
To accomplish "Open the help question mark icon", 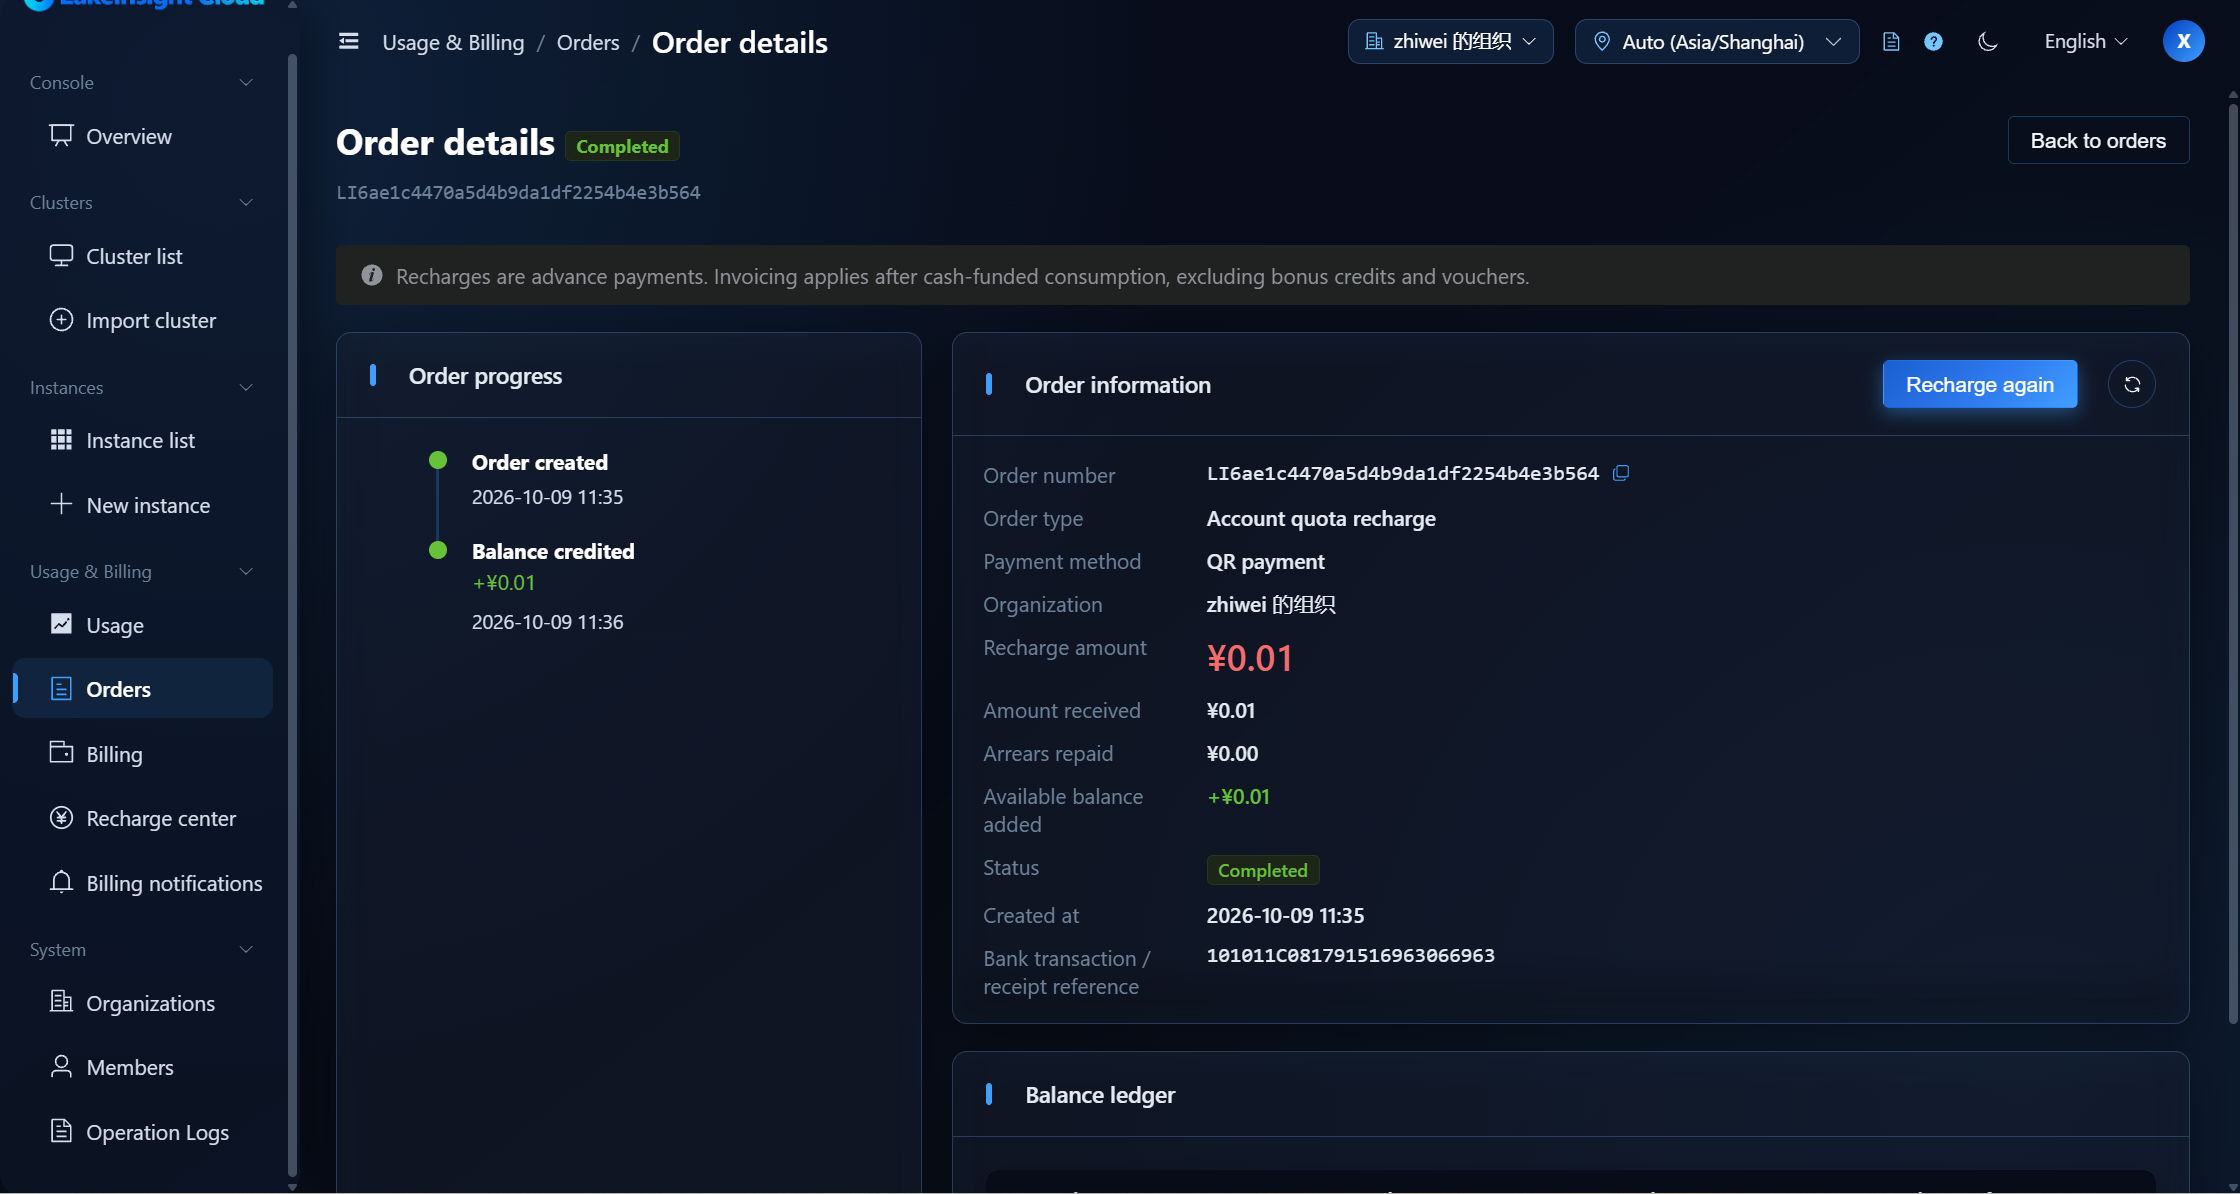I will click(1934, 42).
